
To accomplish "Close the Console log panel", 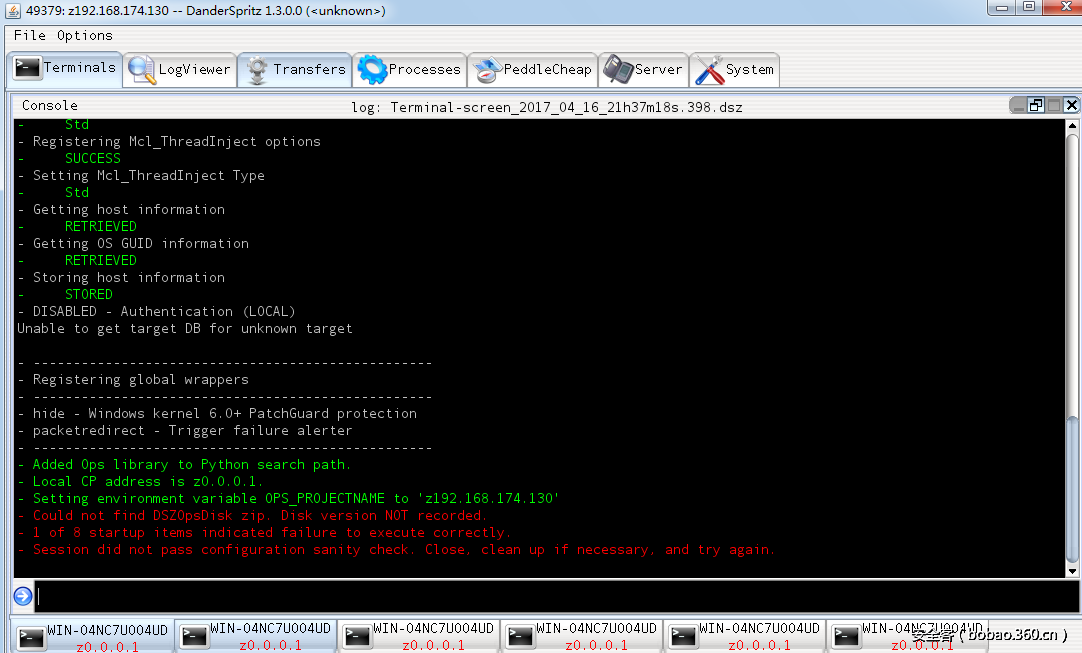I will click(x=1071, y=105).
